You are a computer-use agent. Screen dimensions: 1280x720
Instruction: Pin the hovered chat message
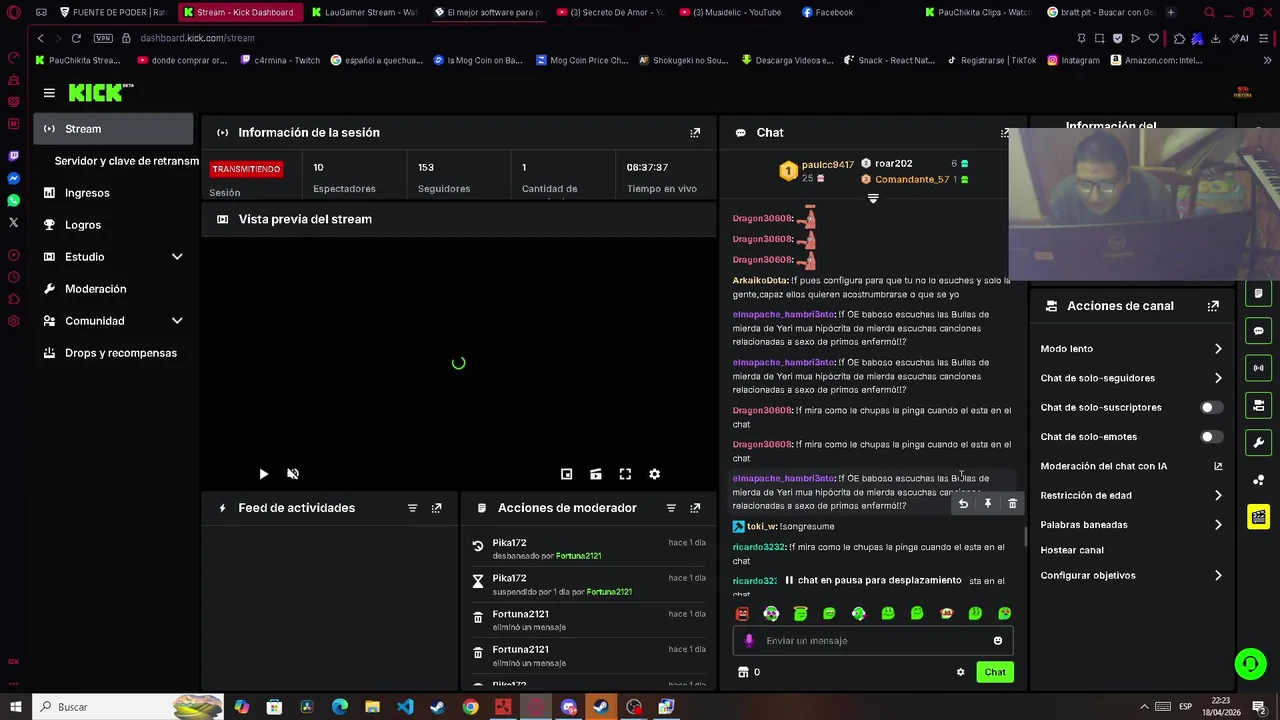(x=988, y=504)
